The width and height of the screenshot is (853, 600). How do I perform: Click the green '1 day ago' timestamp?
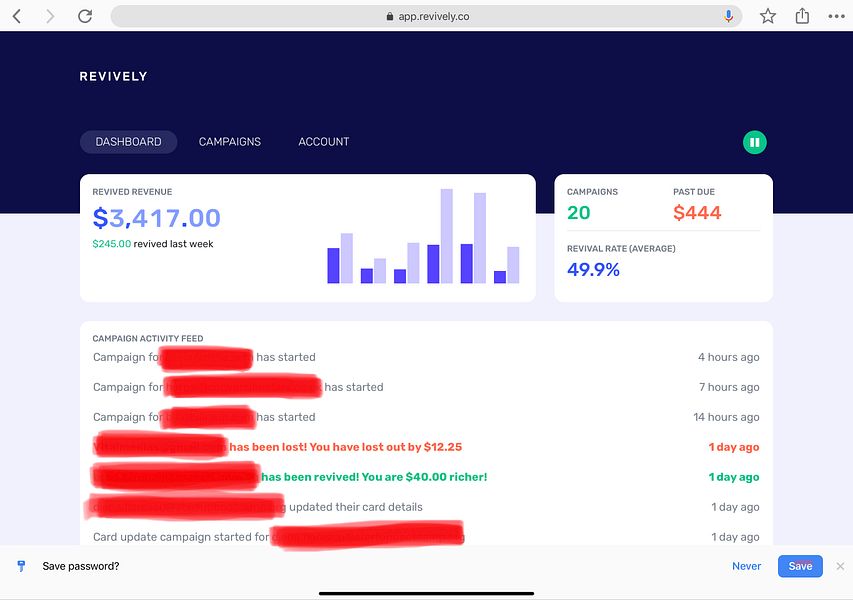734,477
